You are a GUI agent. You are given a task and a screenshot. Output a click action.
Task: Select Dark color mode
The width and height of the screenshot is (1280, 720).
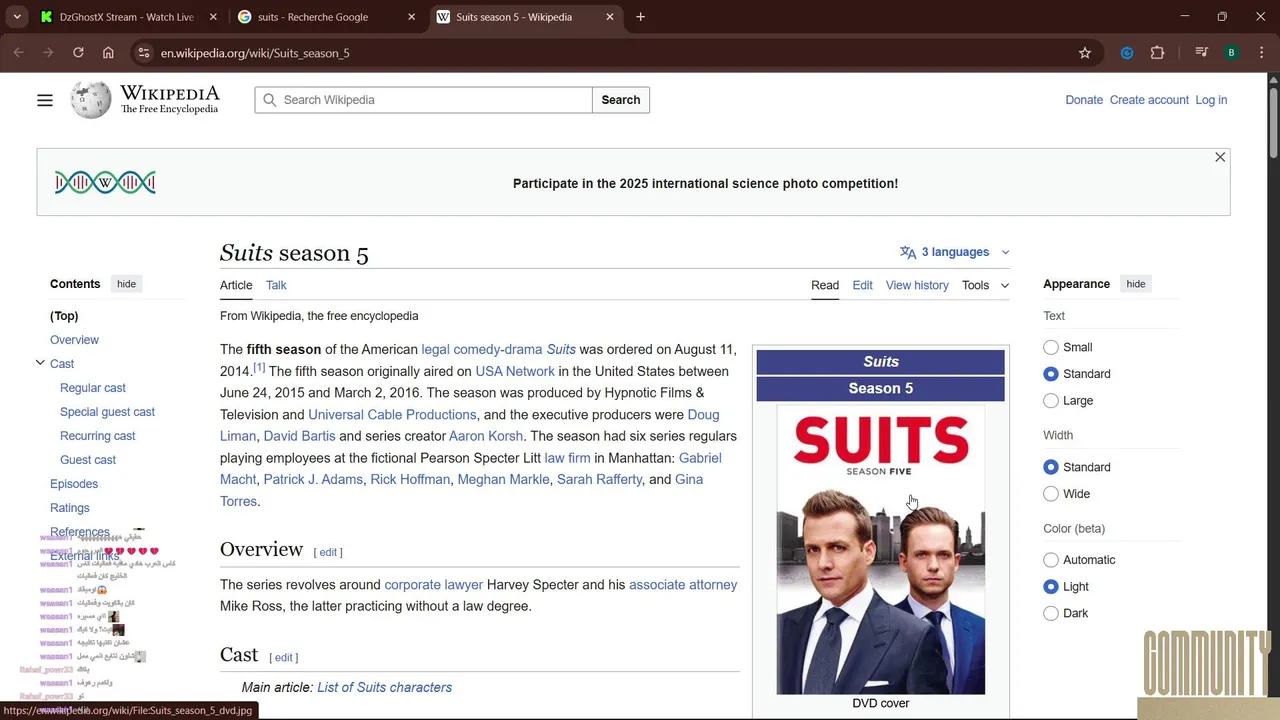tap(1051, 614)
